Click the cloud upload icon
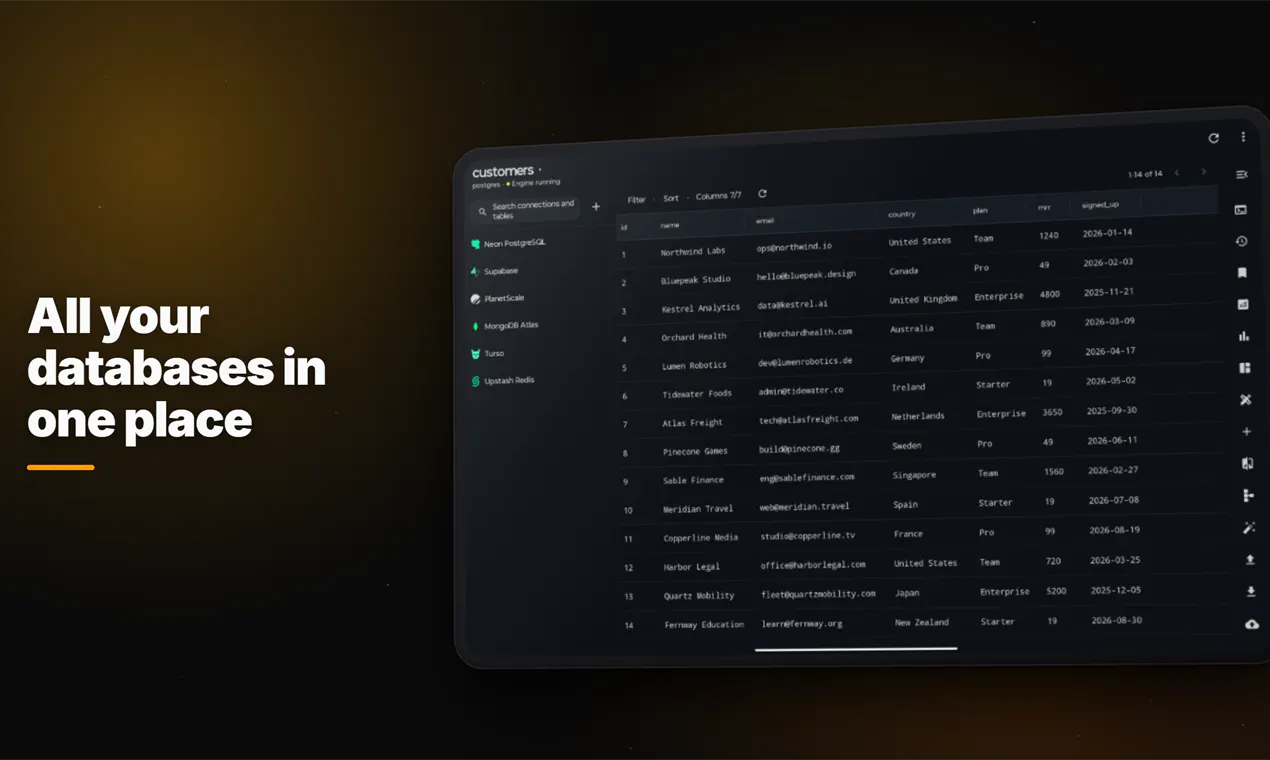 click(x=1252, y=624)
